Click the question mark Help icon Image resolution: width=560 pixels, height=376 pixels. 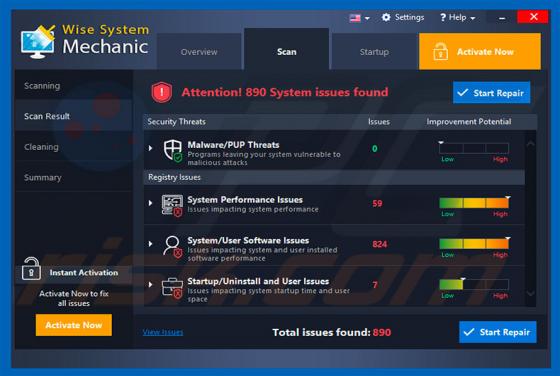click(x=443, y=17)
